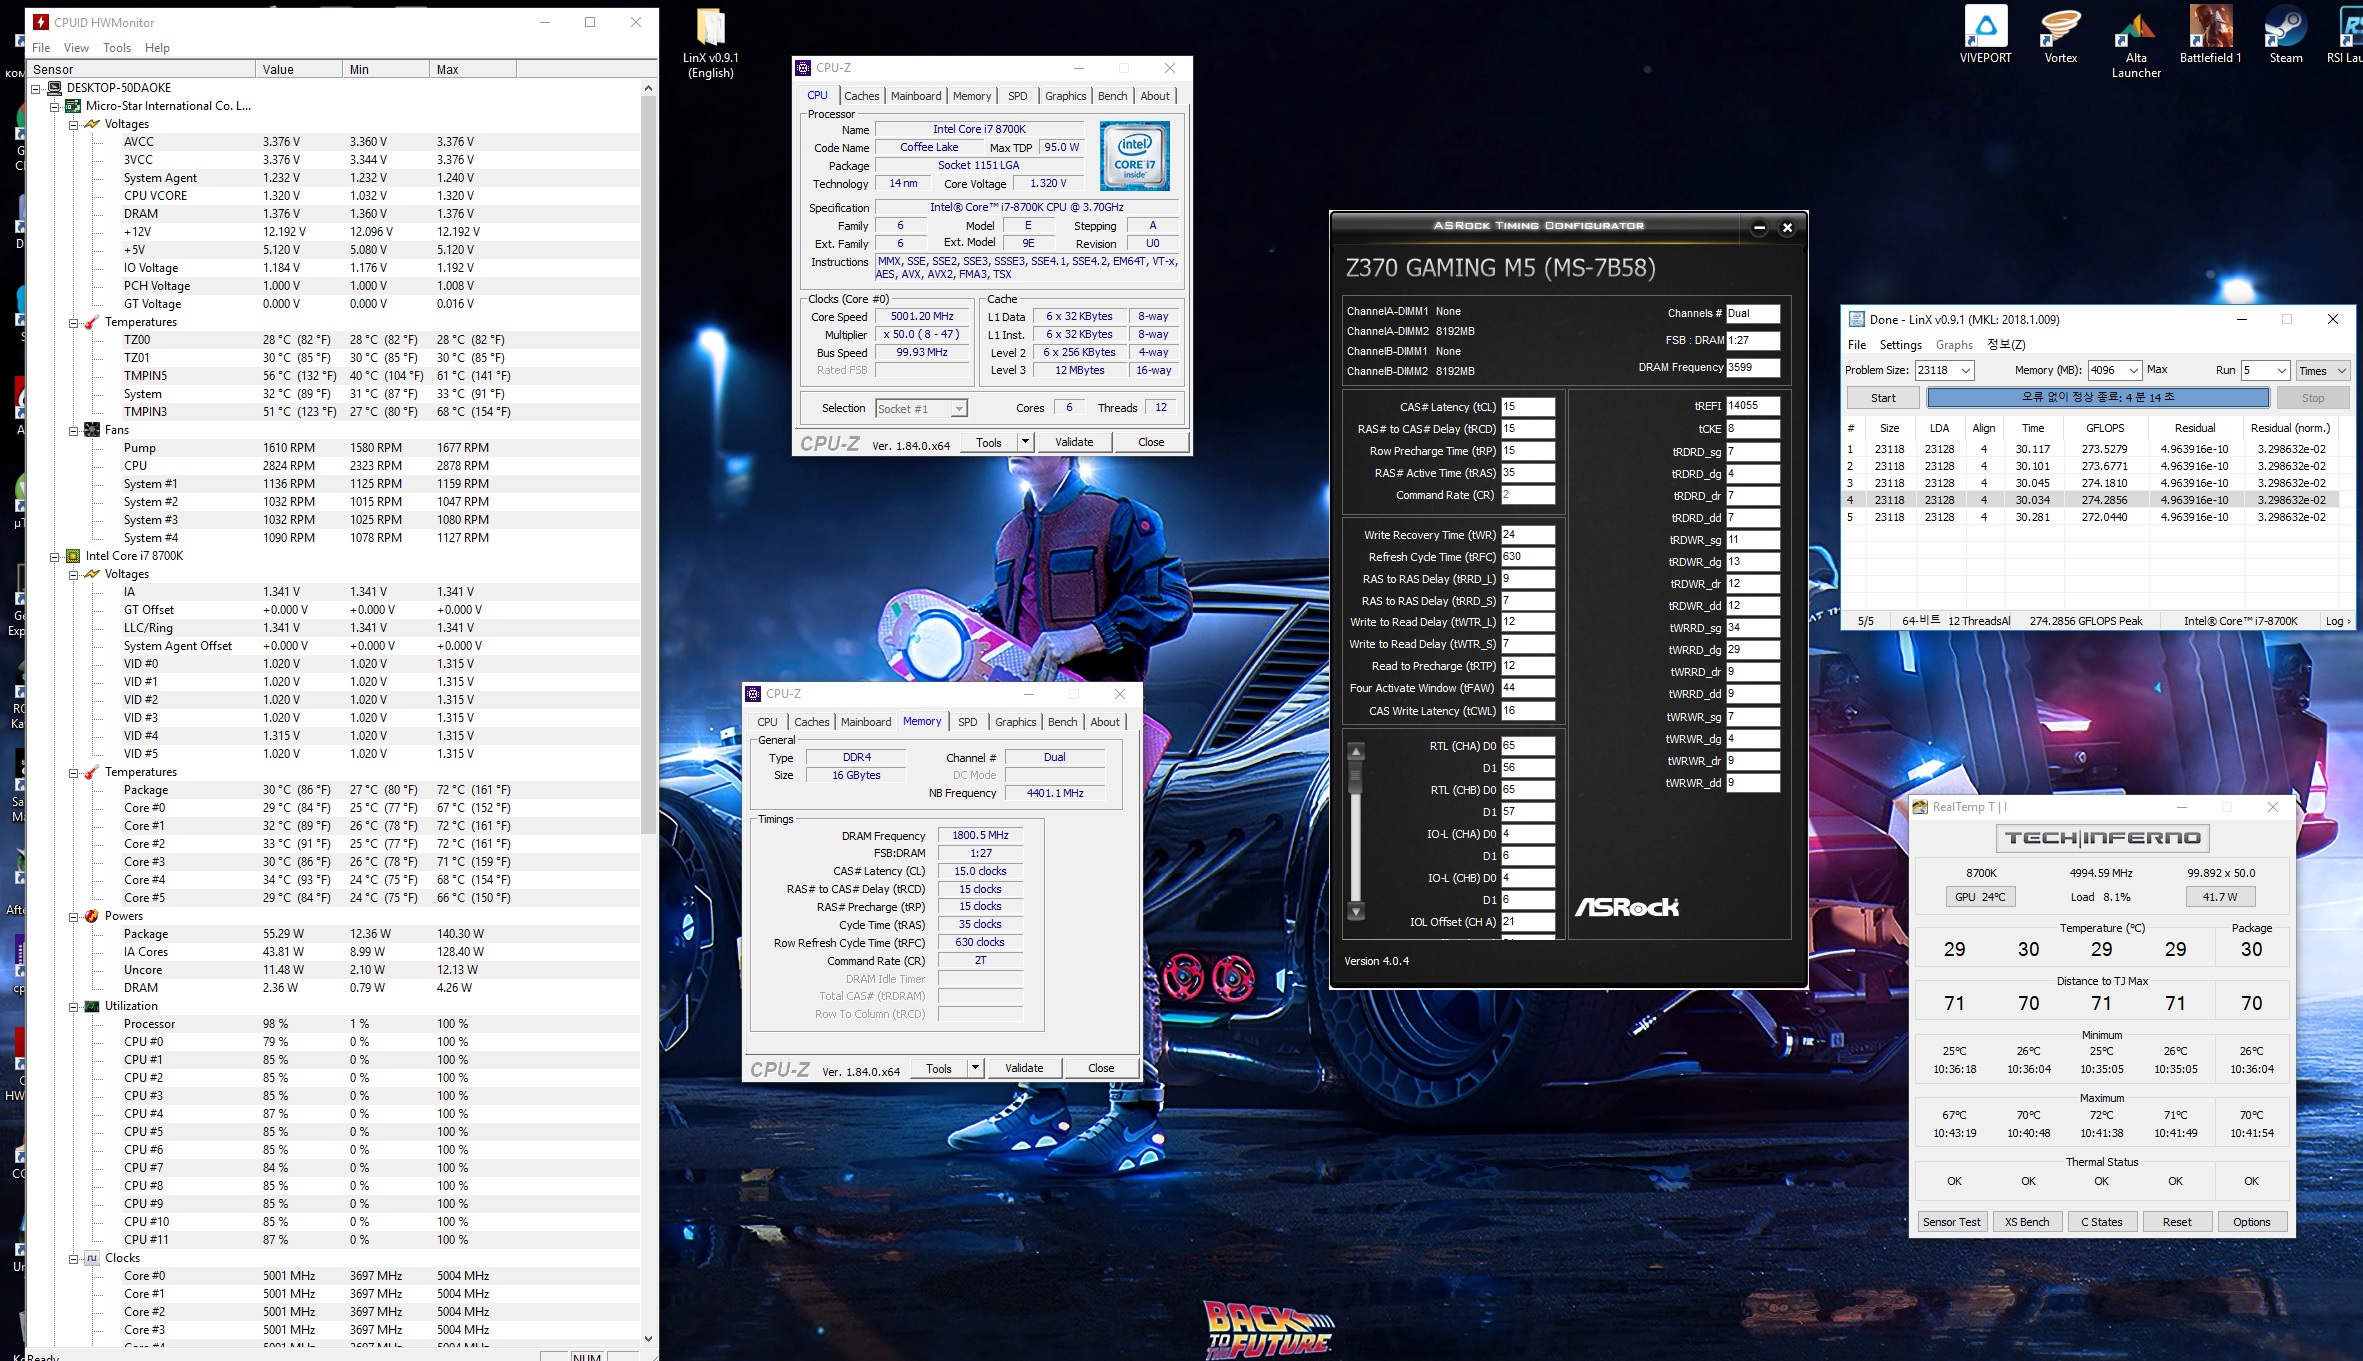2363x1361 pixels.
Task: Launch the VIVEPORT desktop shortcut
Action: point(1985,27)
